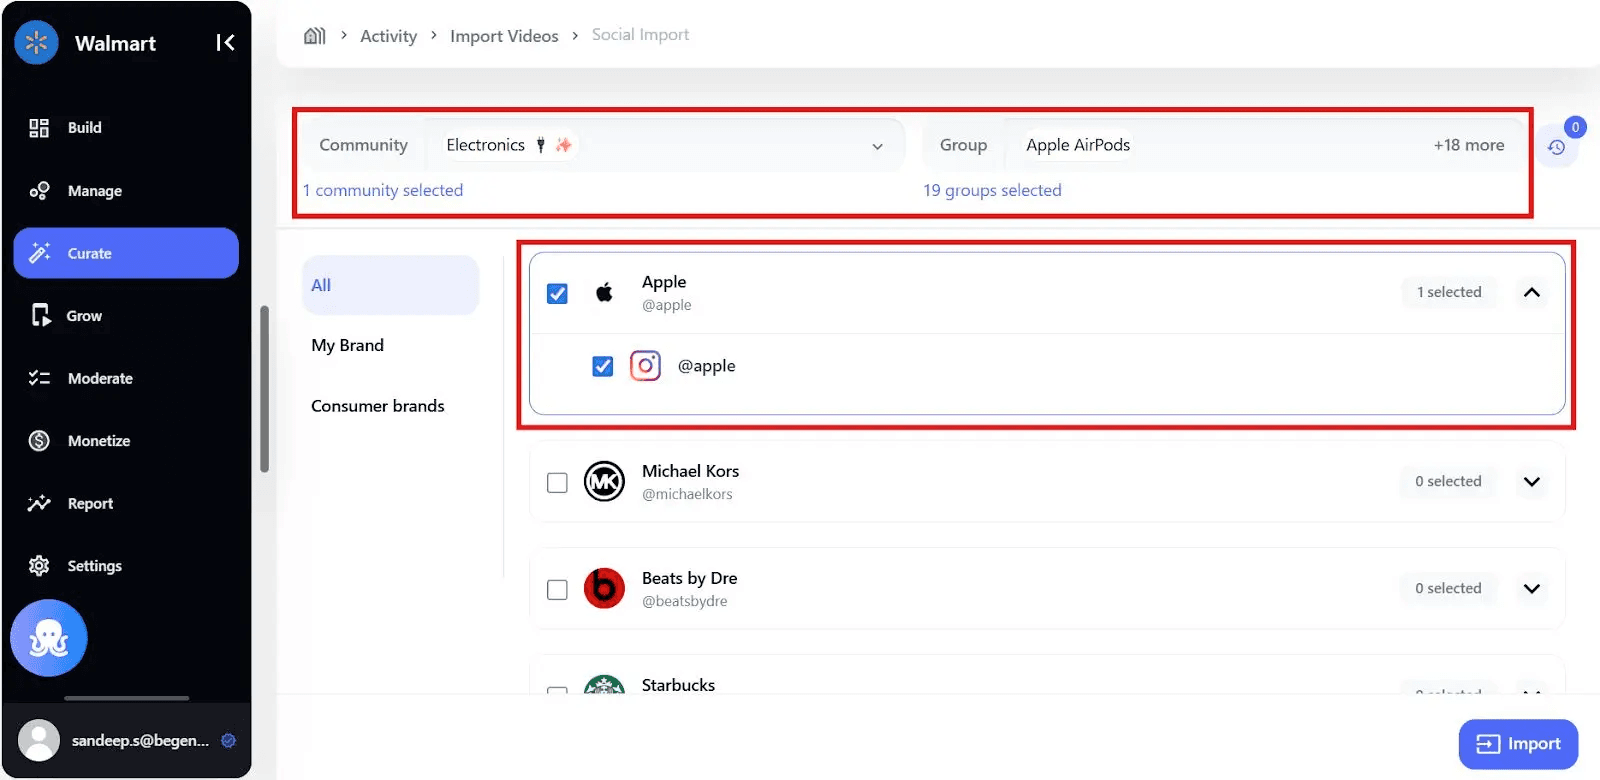
Task: Open the Curate menu
Action: (x=126, y=253)
